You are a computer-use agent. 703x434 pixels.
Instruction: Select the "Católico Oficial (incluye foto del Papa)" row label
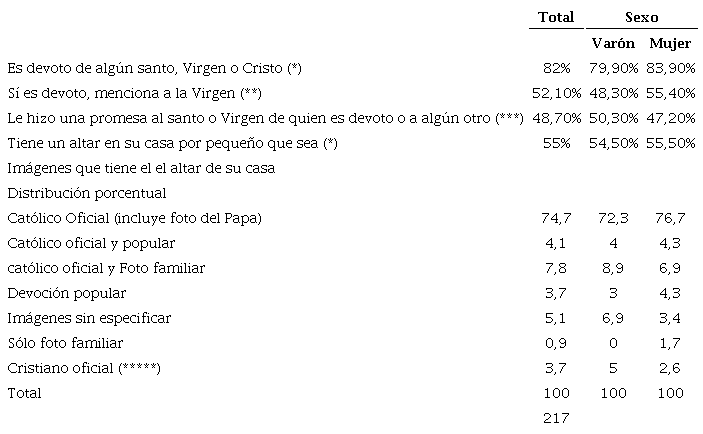[x=134, y=218]
